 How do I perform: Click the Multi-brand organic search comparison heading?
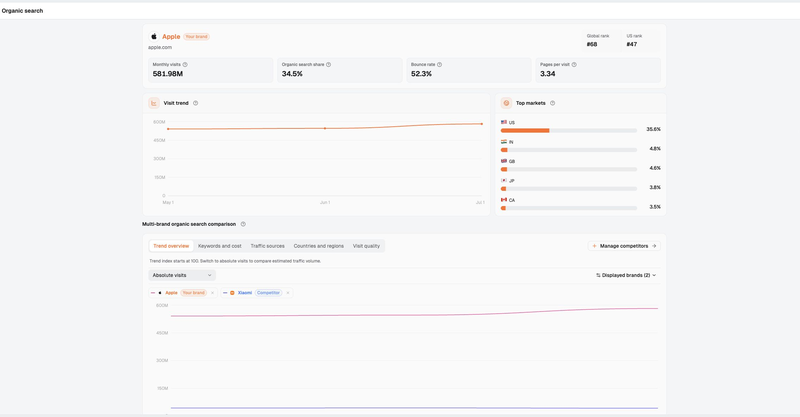coord(189,224)
